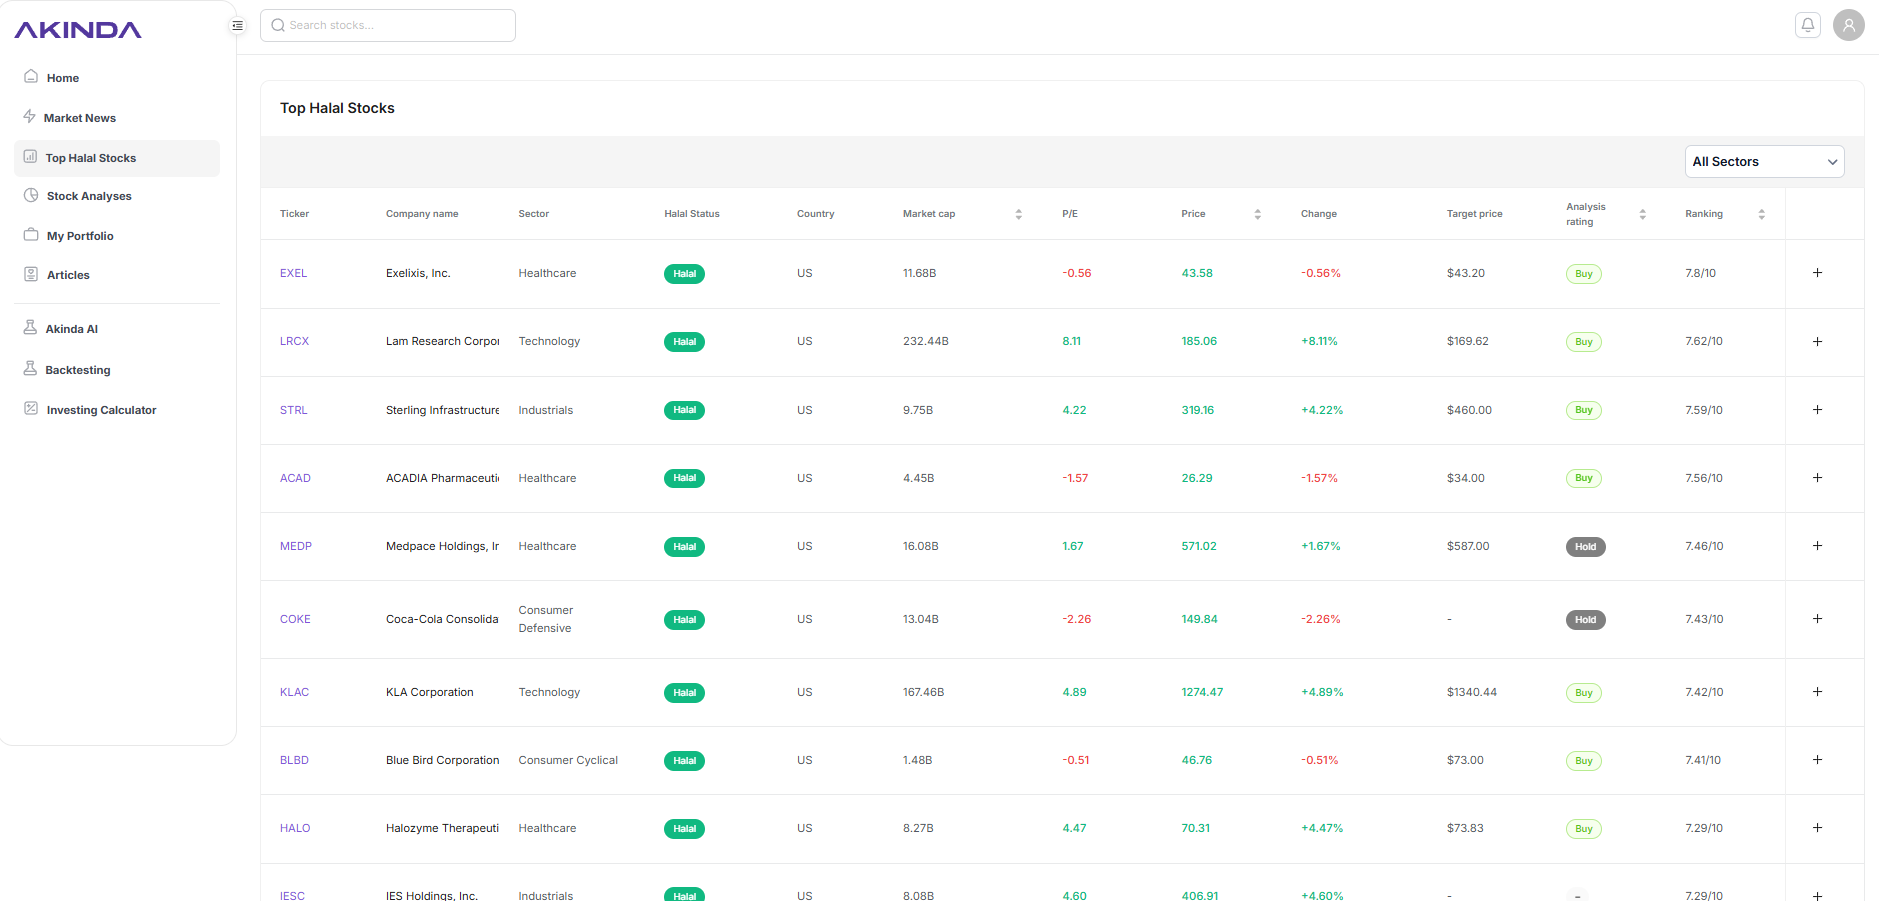
Task: Toggle sorting on the Ranking column
Action: point(1762,213)
